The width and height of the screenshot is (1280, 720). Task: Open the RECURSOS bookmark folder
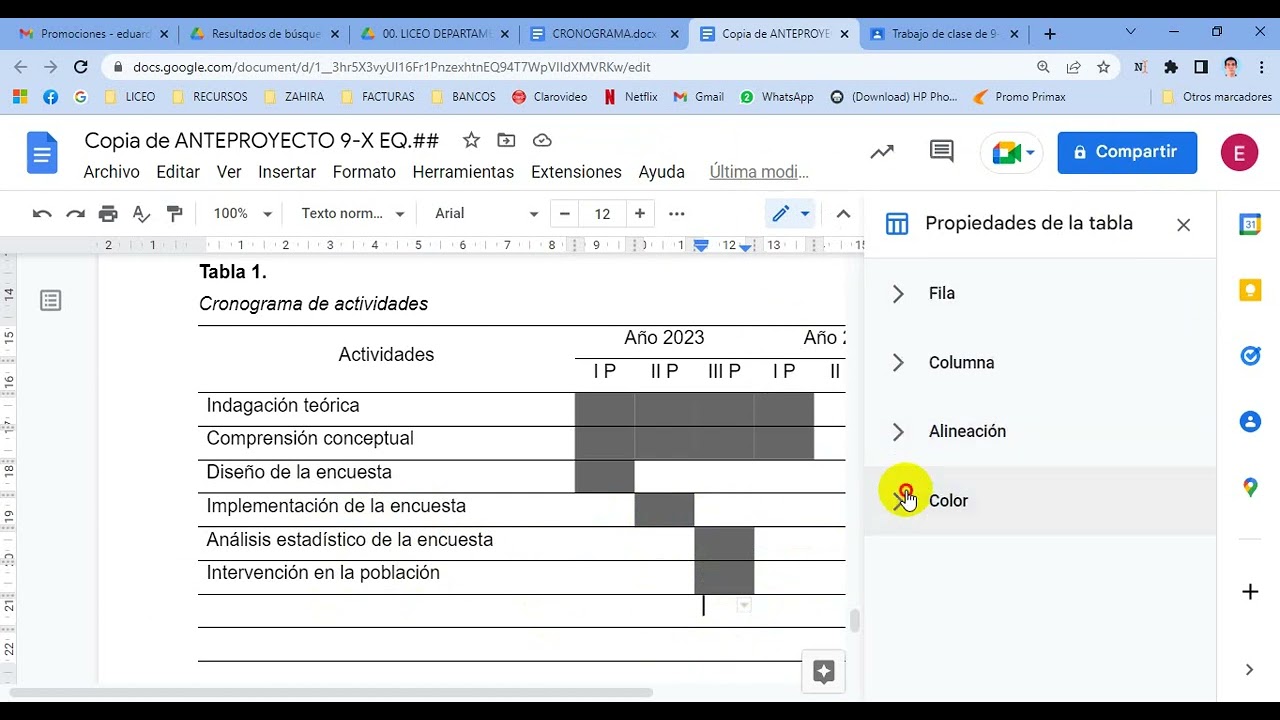pyautogui.click(x=210, y=97)
